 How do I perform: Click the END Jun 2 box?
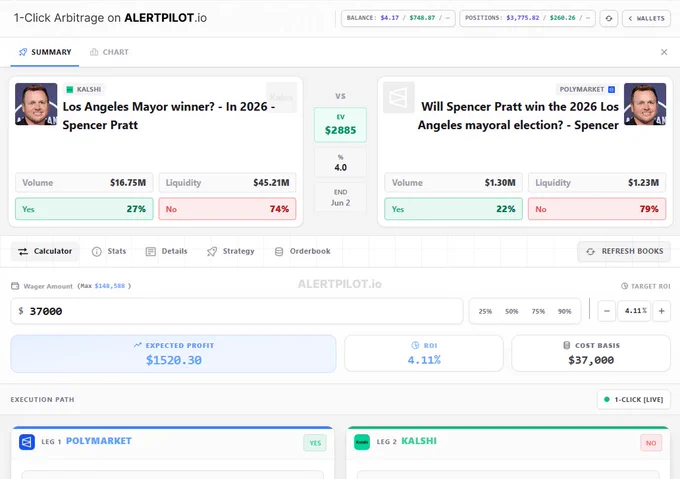click(340, 198)
